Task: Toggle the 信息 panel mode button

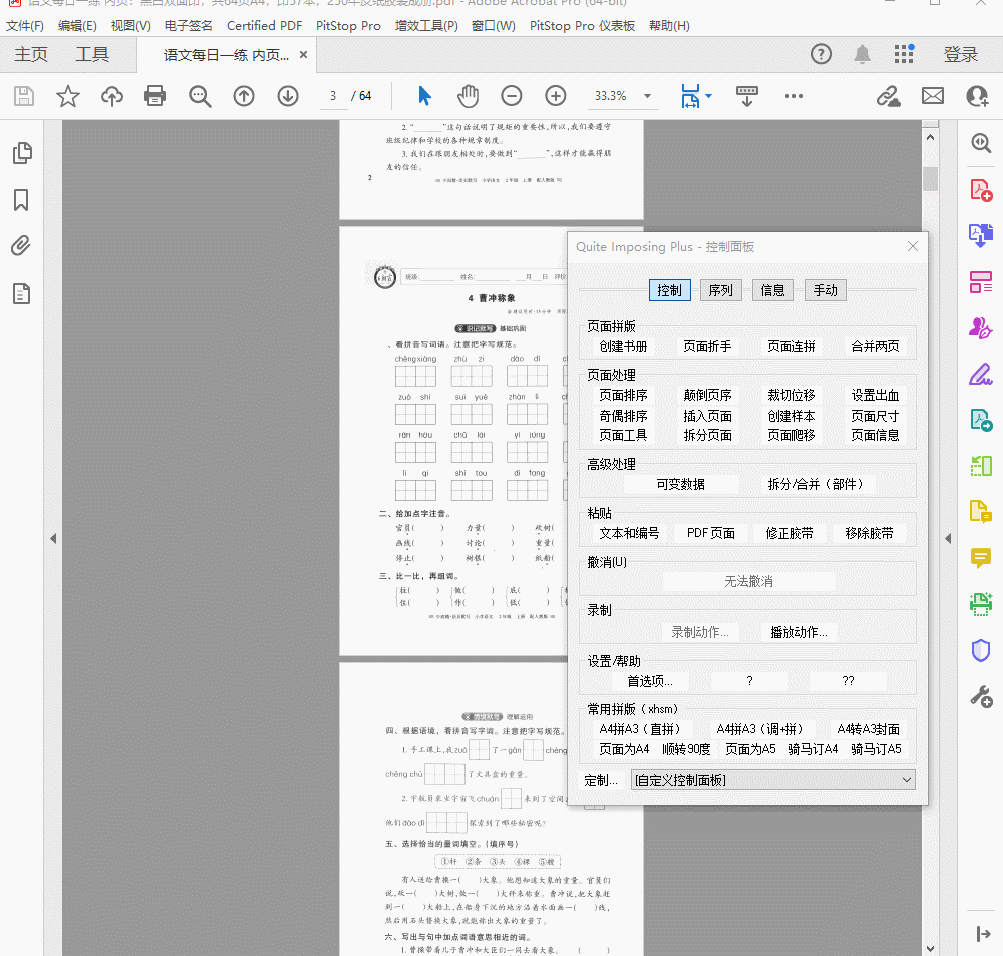Action: click(x=772, y=290)
